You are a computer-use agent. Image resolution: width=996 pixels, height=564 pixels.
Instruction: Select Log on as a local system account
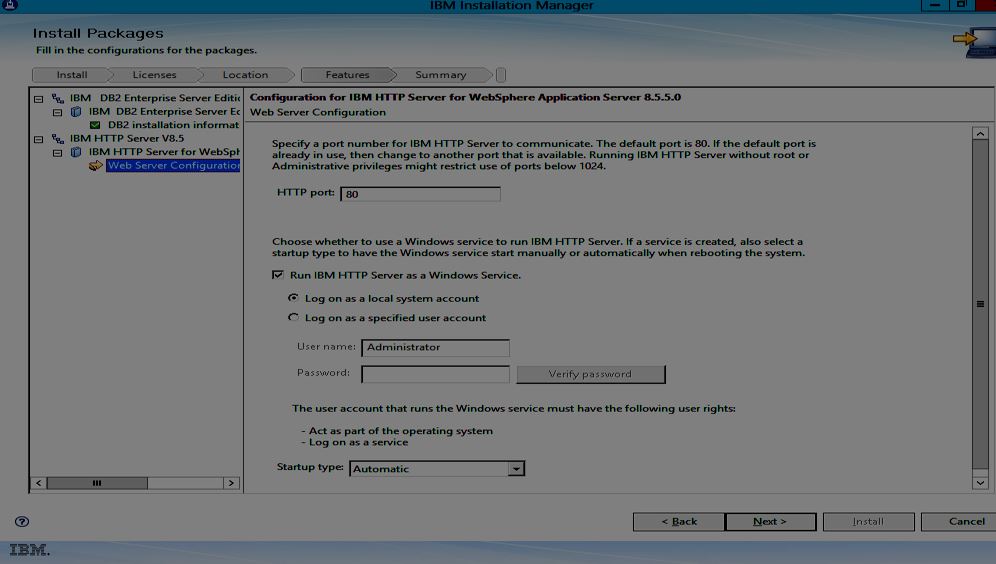[293, 298]
